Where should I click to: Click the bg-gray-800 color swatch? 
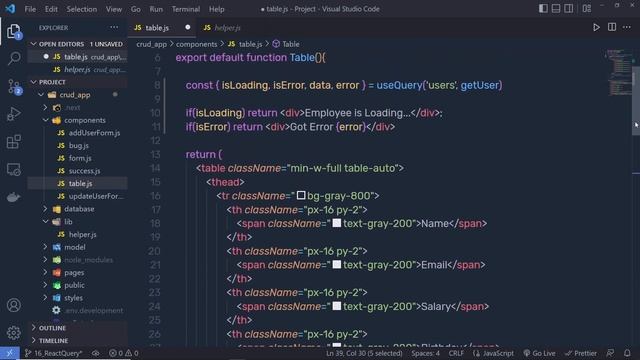[301, 196]
